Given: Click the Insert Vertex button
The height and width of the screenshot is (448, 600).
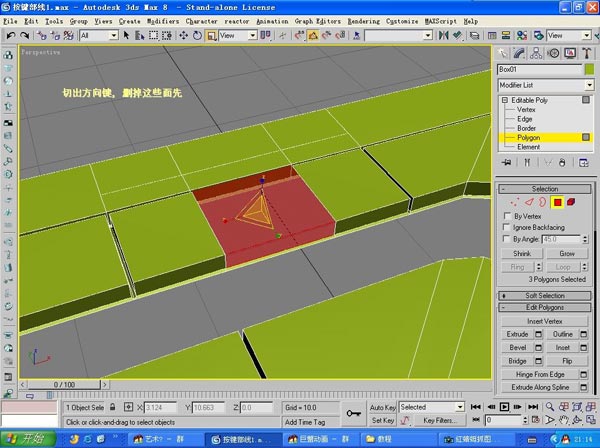Looking at the screenshot, I should tap(545, 321).
